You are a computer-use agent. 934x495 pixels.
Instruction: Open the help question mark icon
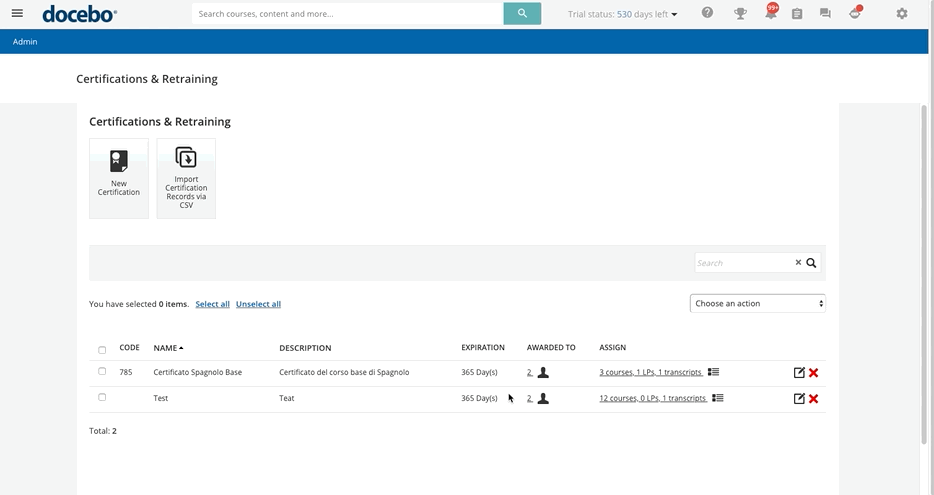point(707,13)
